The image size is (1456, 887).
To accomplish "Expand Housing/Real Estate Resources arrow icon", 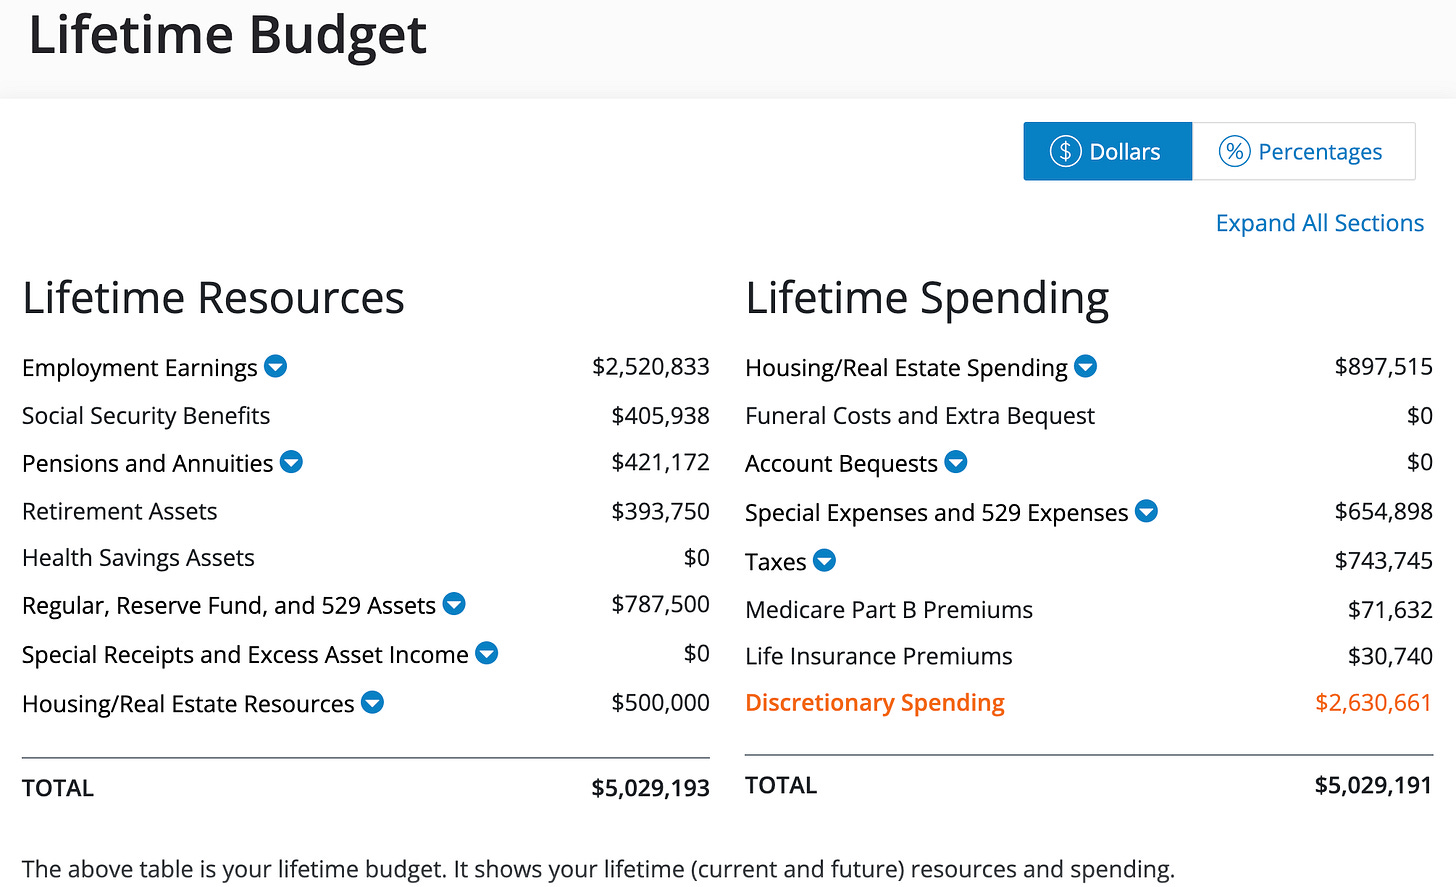I will click(x=372, y=702).
